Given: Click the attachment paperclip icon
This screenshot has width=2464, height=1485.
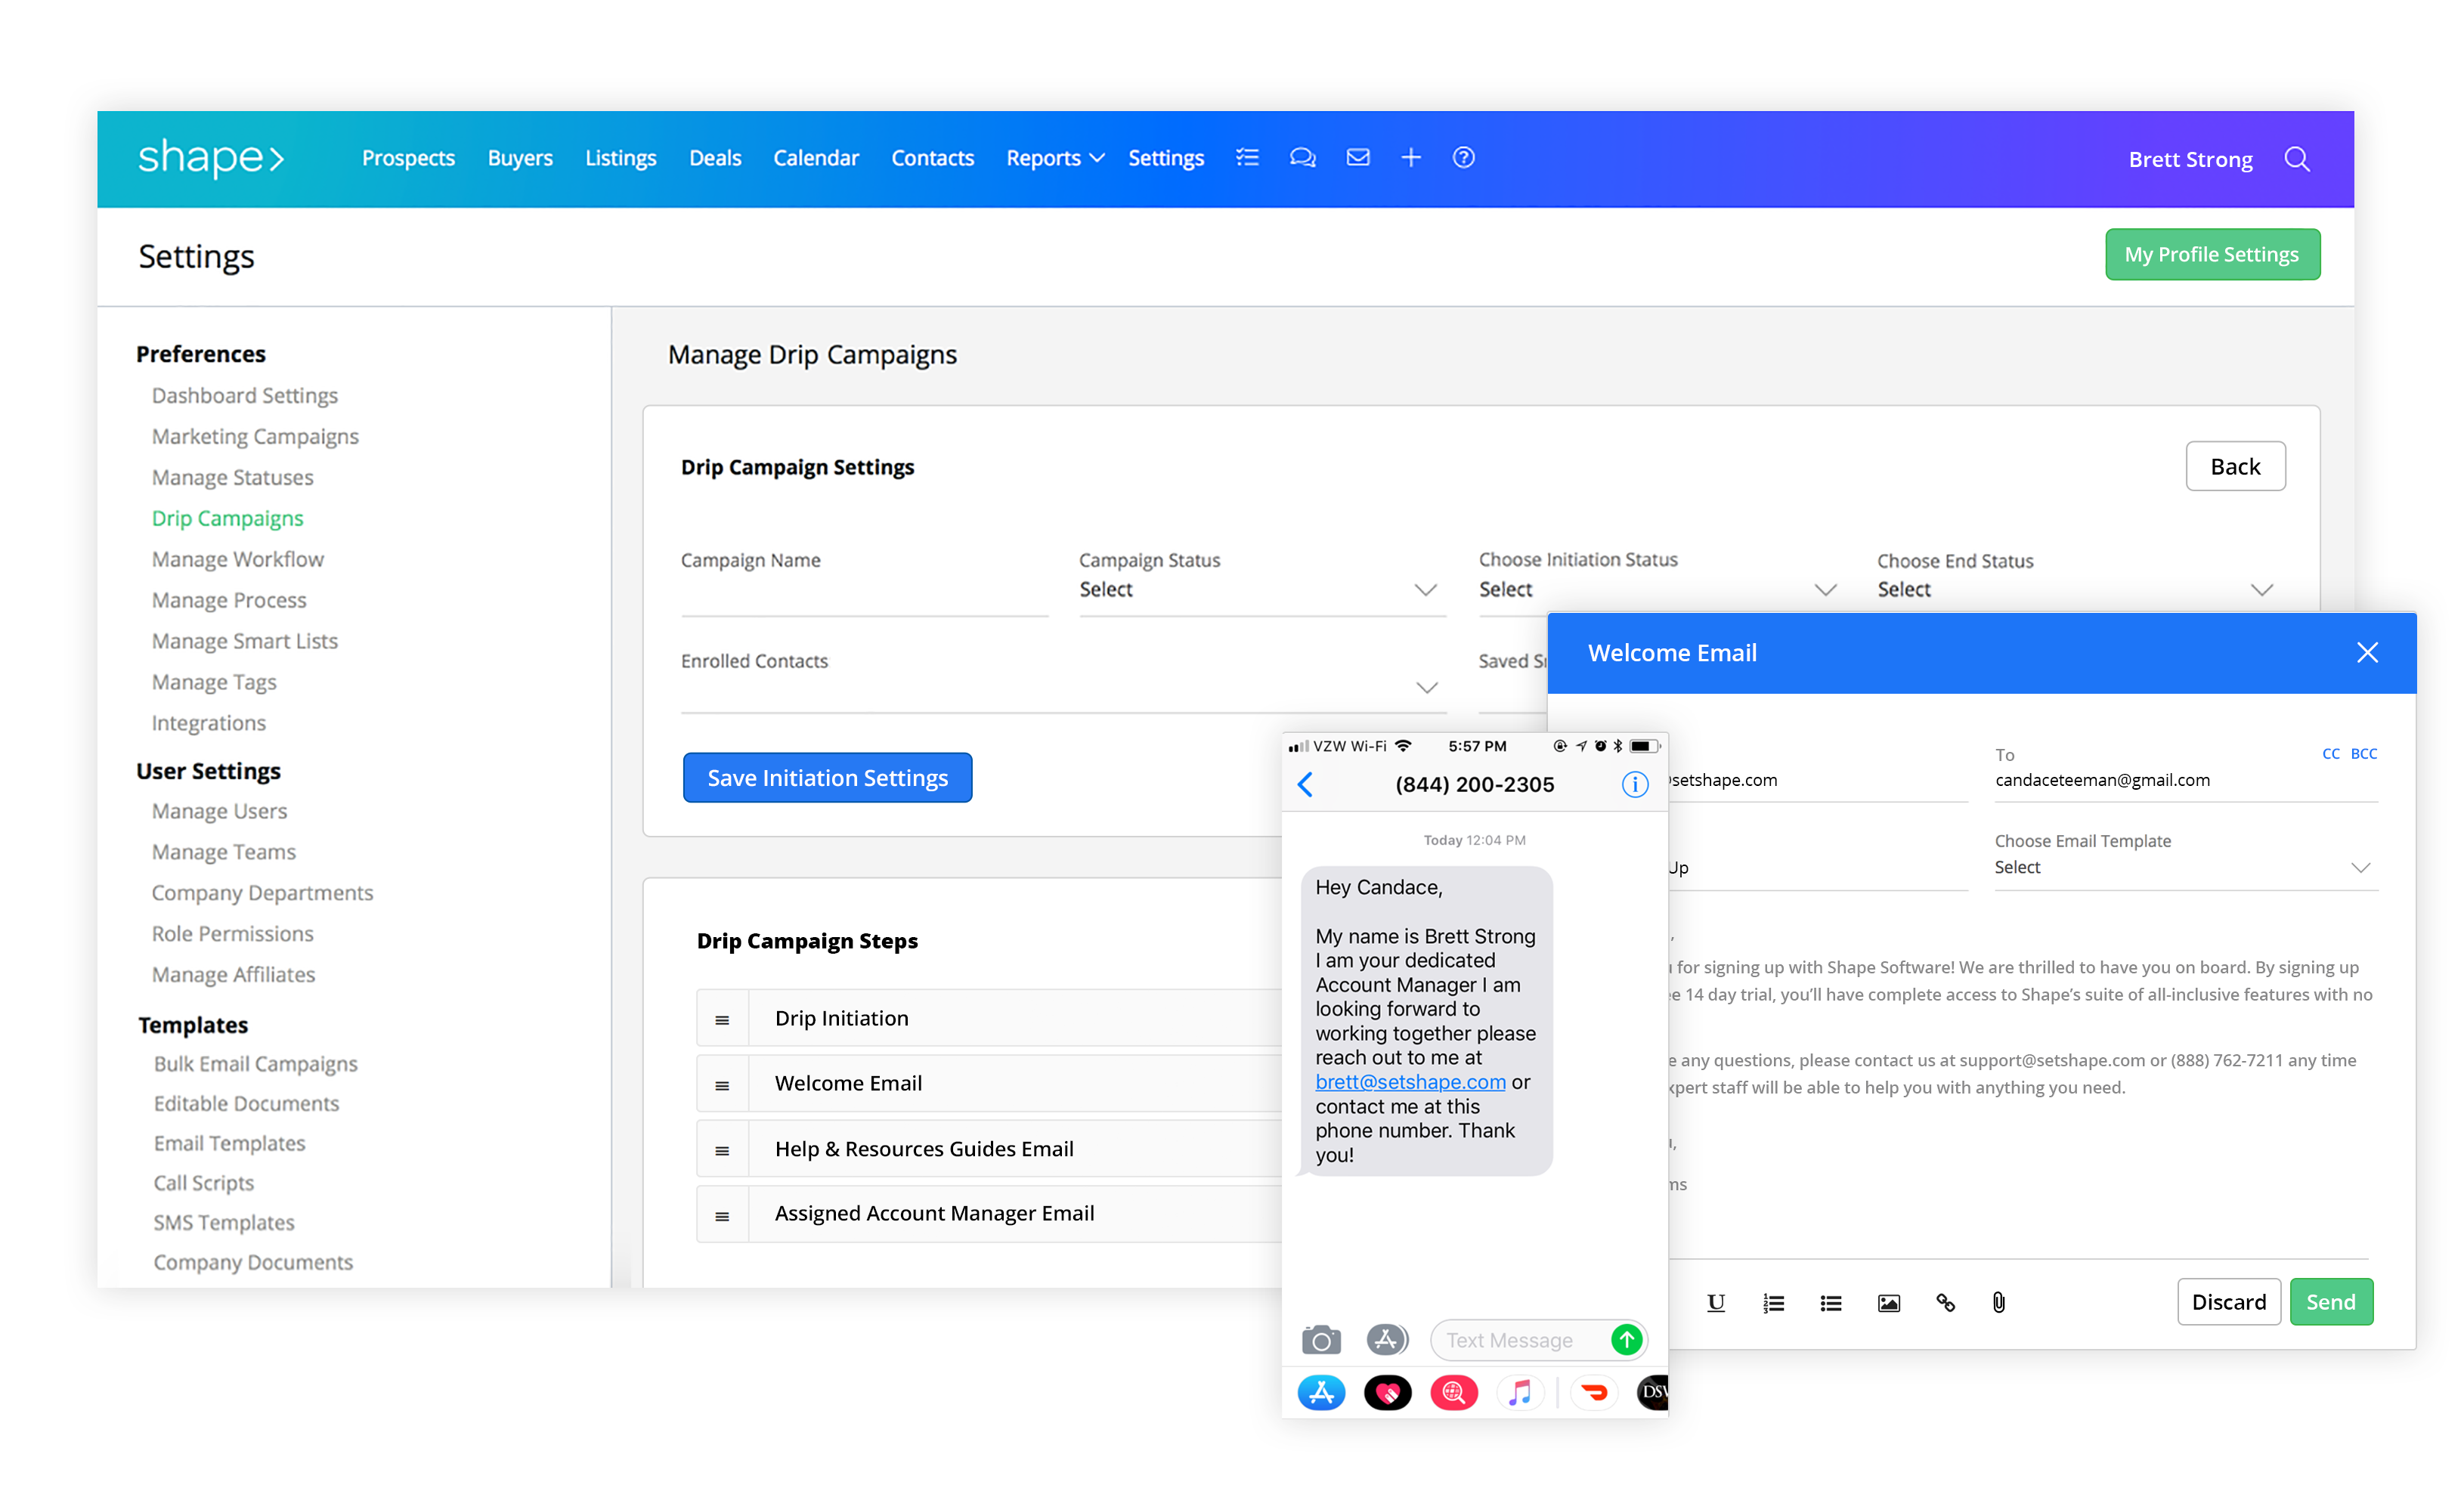Looking at the screenshot, I should pos(1998,1302).
